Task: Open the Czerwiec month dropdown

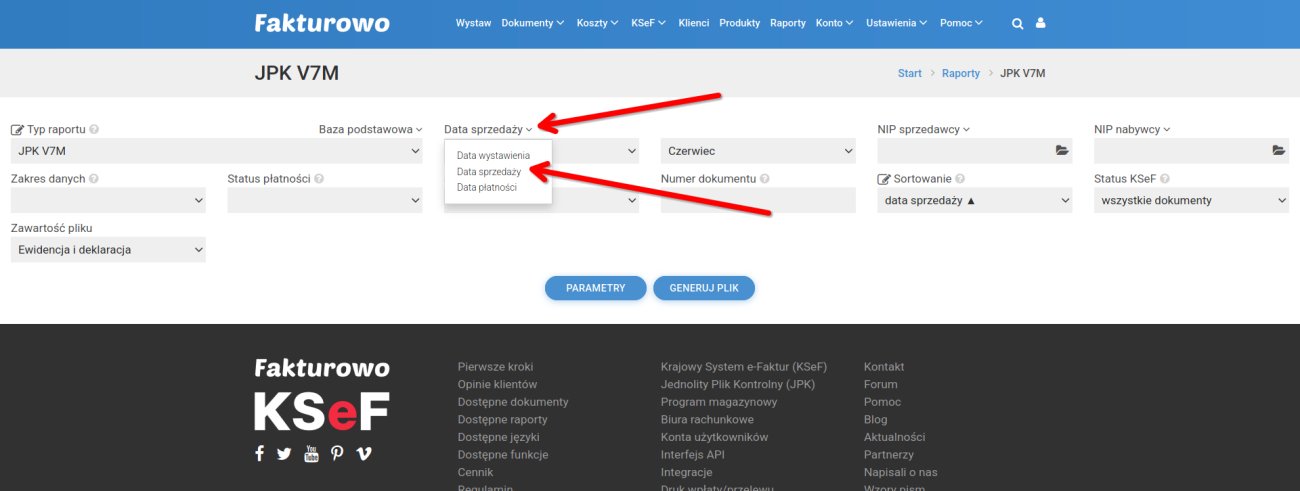Action: point(758,151)
